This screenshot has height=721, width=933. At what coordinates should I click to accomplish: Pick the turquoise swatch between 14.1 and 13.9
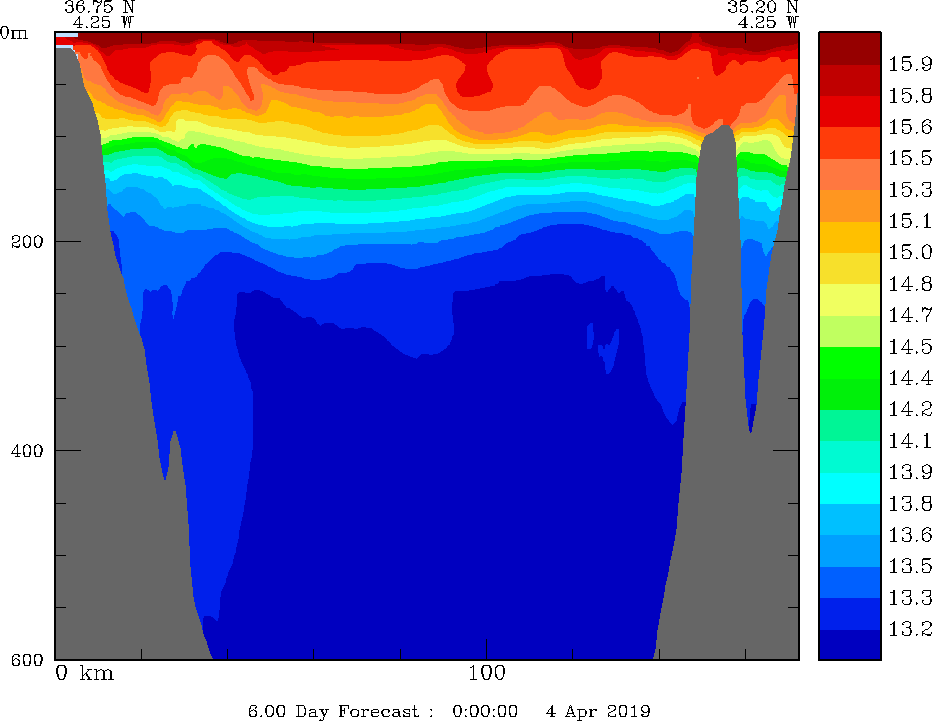click(x=850, y=457)
